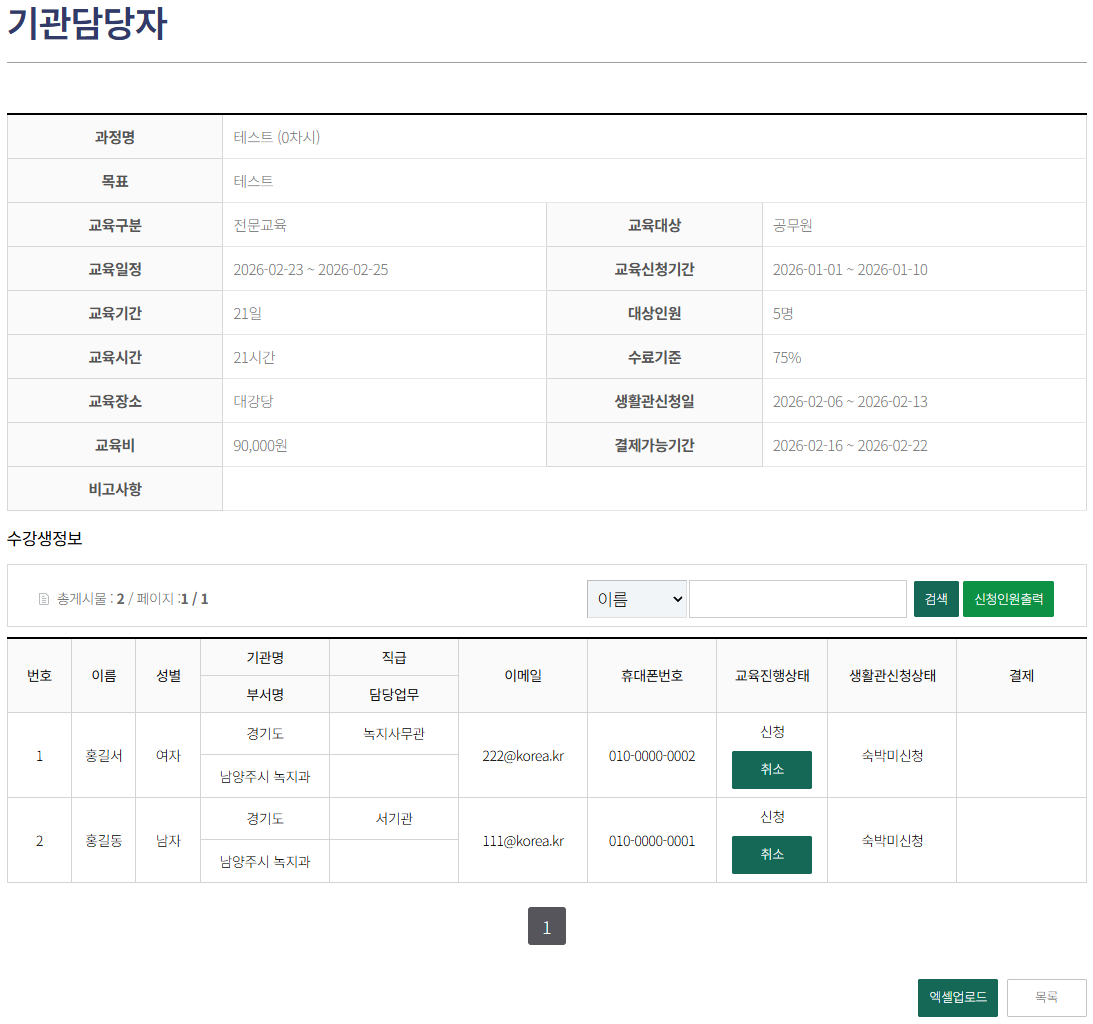Select row number 1 in student table
Viewport: 1093px width, 1024px height.
pos(39,756)
